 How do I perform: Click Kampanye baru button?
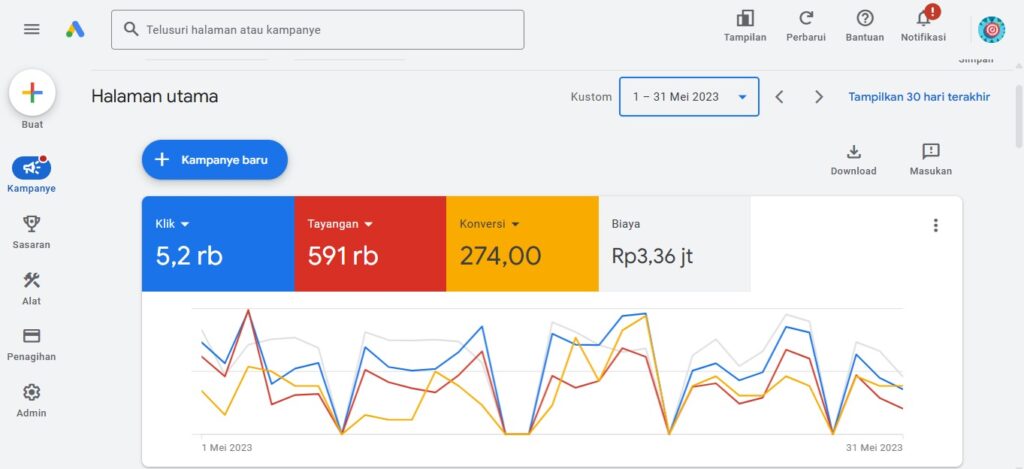coord(214,160)
